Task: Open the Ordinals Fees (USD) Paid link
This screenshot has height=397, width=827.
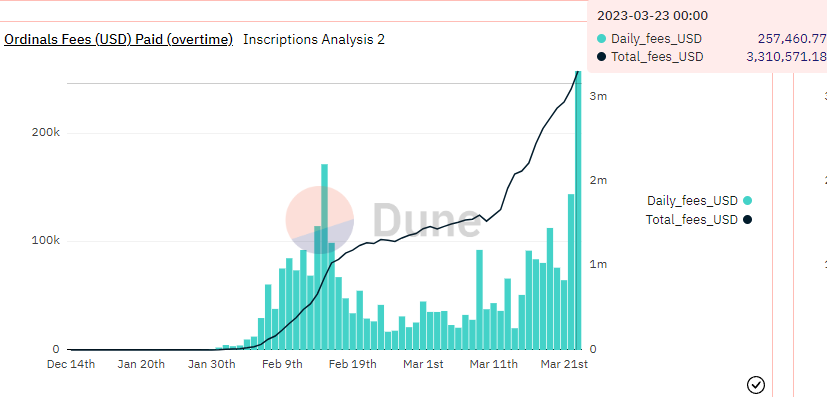Action: point(118,40)
